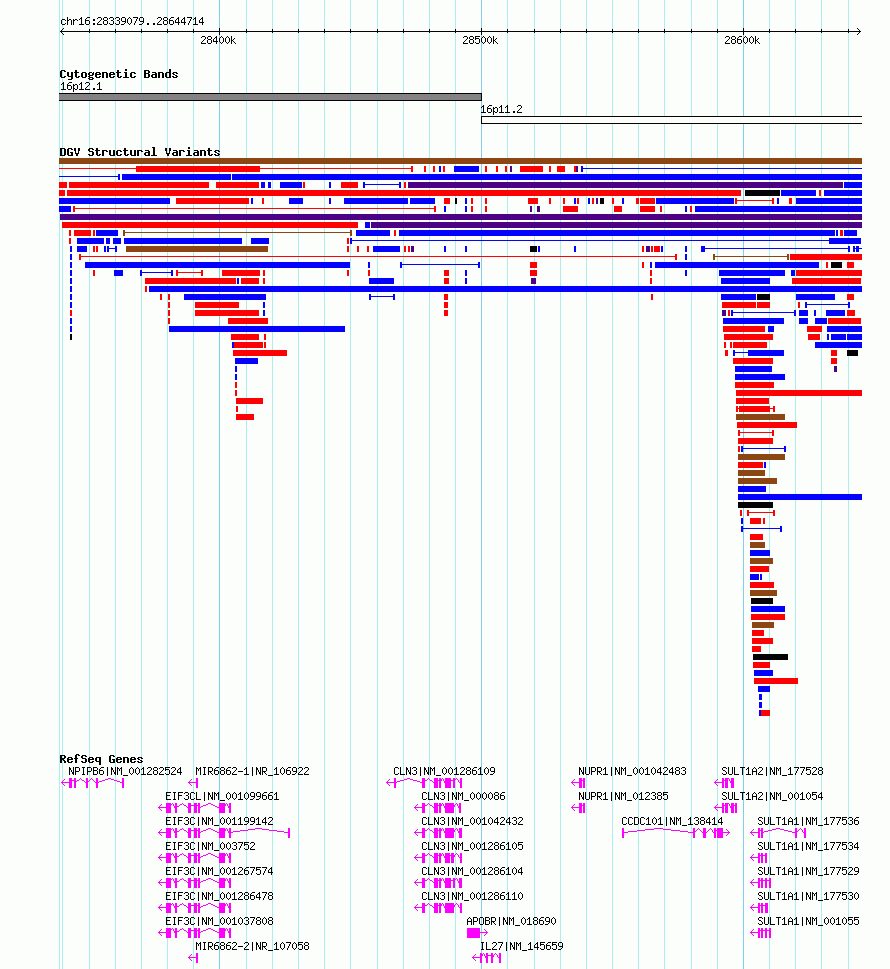The height and width of the screenshot is (969, 890).
Task: Select the SULT1A2 NM_177528 gene glyph
Action: (x=724, y=783)
